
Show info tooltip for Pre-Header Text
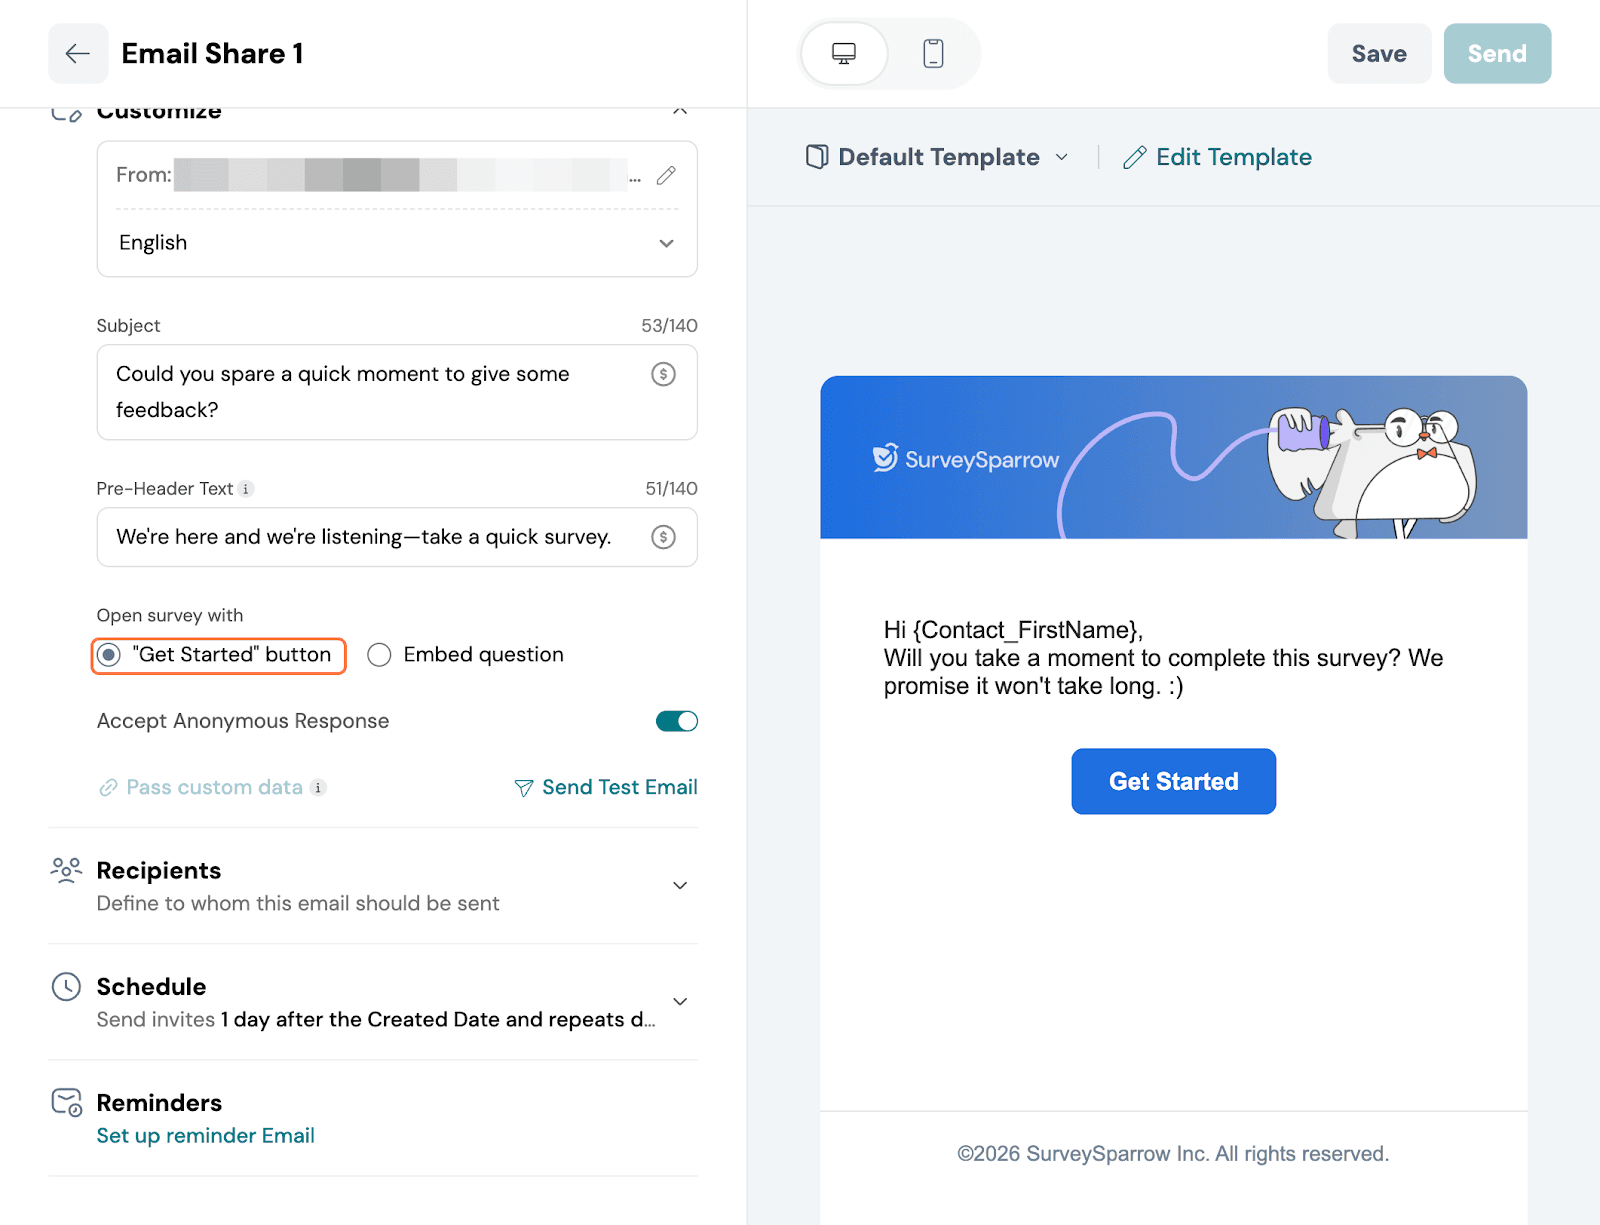point(246,489)
